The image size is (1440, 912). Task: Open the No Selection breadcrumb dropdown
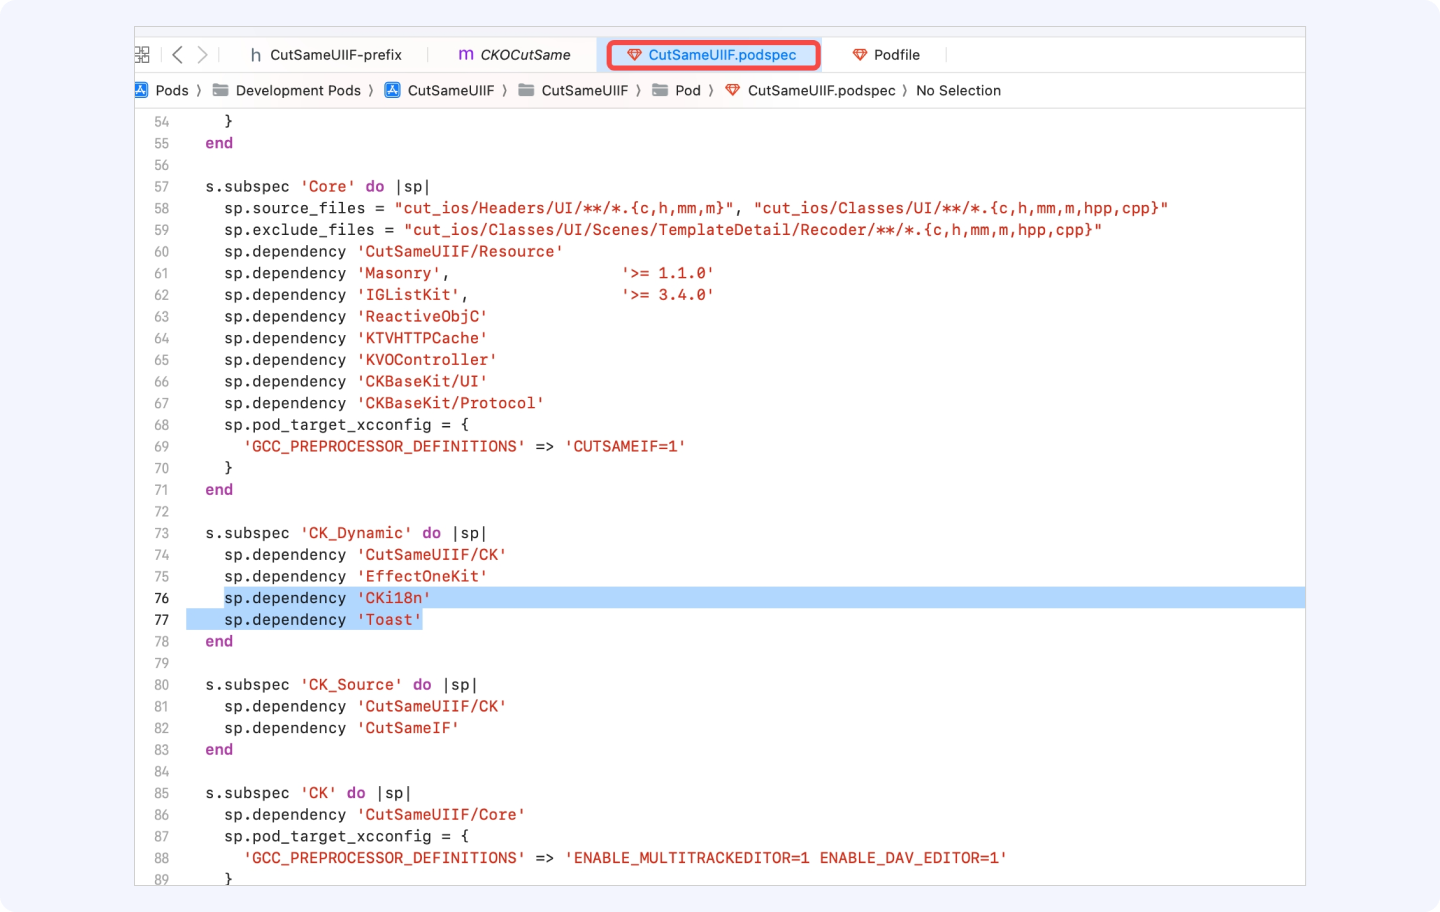(x=958, y=90)
